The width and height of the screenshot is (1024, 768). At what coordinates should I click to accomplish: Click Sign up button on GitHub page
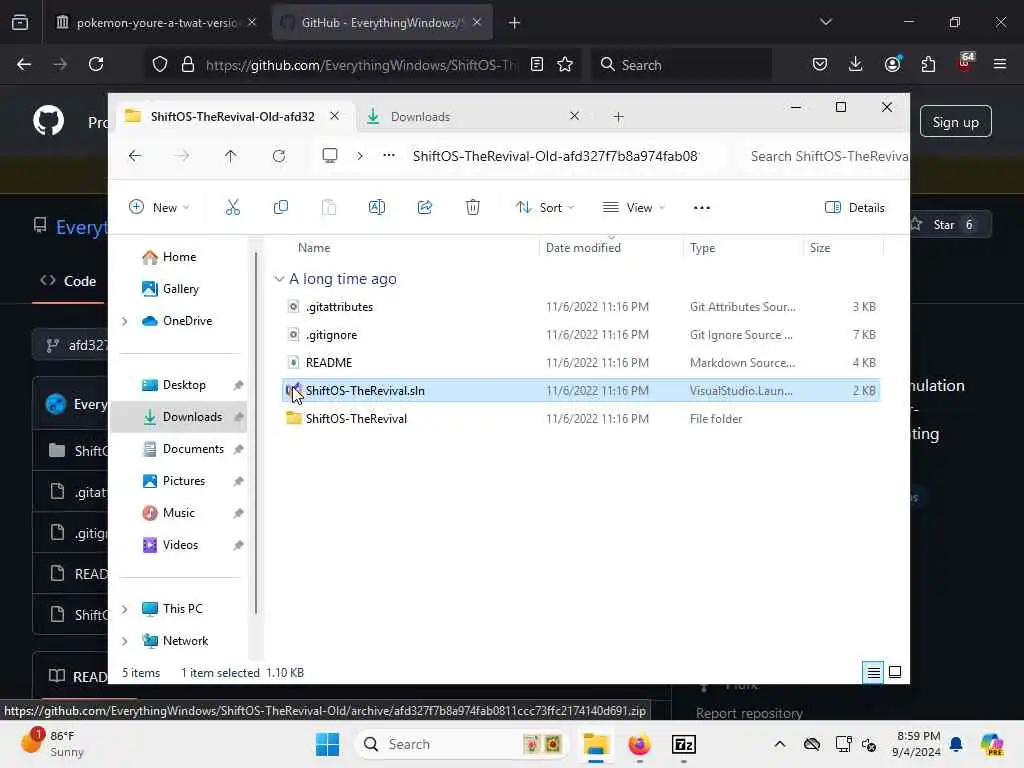(955, 122)
